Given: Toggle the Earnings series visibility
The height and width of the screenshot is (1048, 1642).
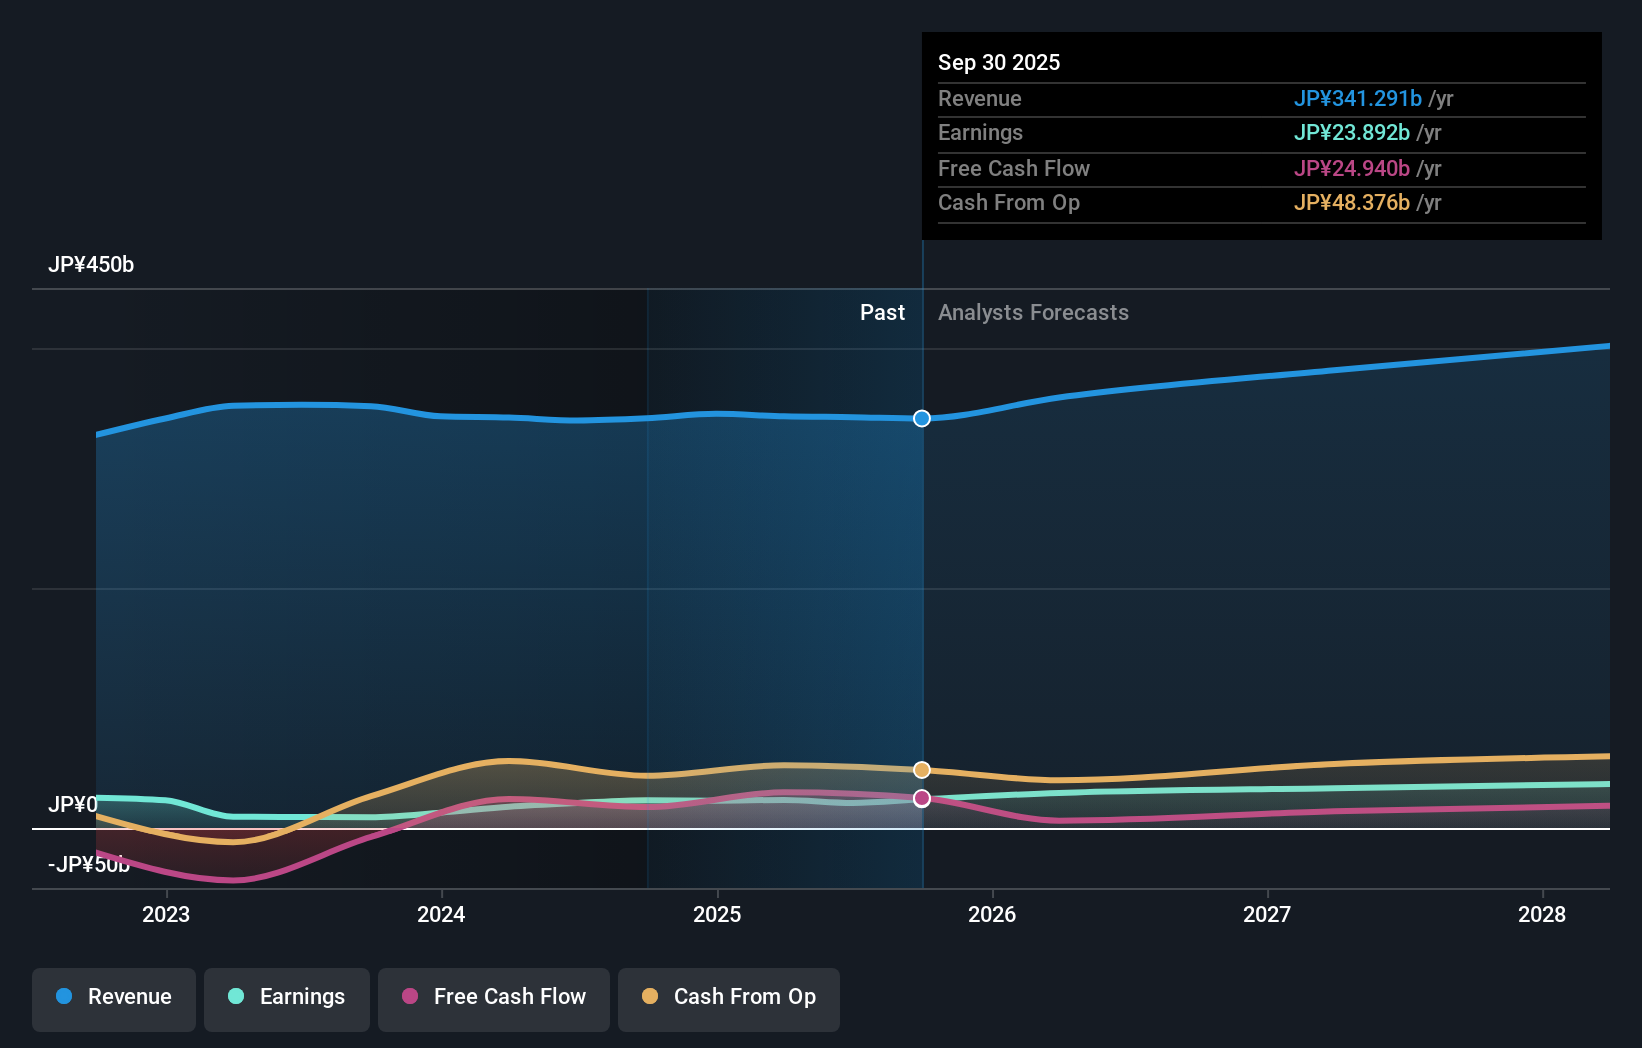Looking at the screenshot, I should (286, 997).
